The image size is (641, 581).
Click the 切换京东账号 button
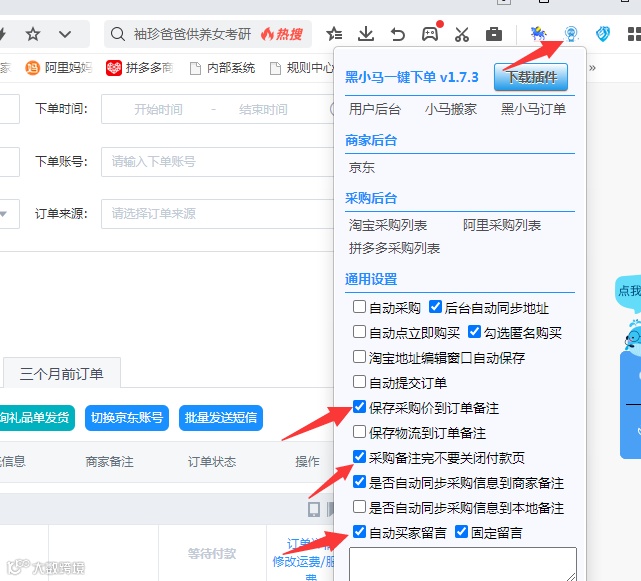pos(127,417)
